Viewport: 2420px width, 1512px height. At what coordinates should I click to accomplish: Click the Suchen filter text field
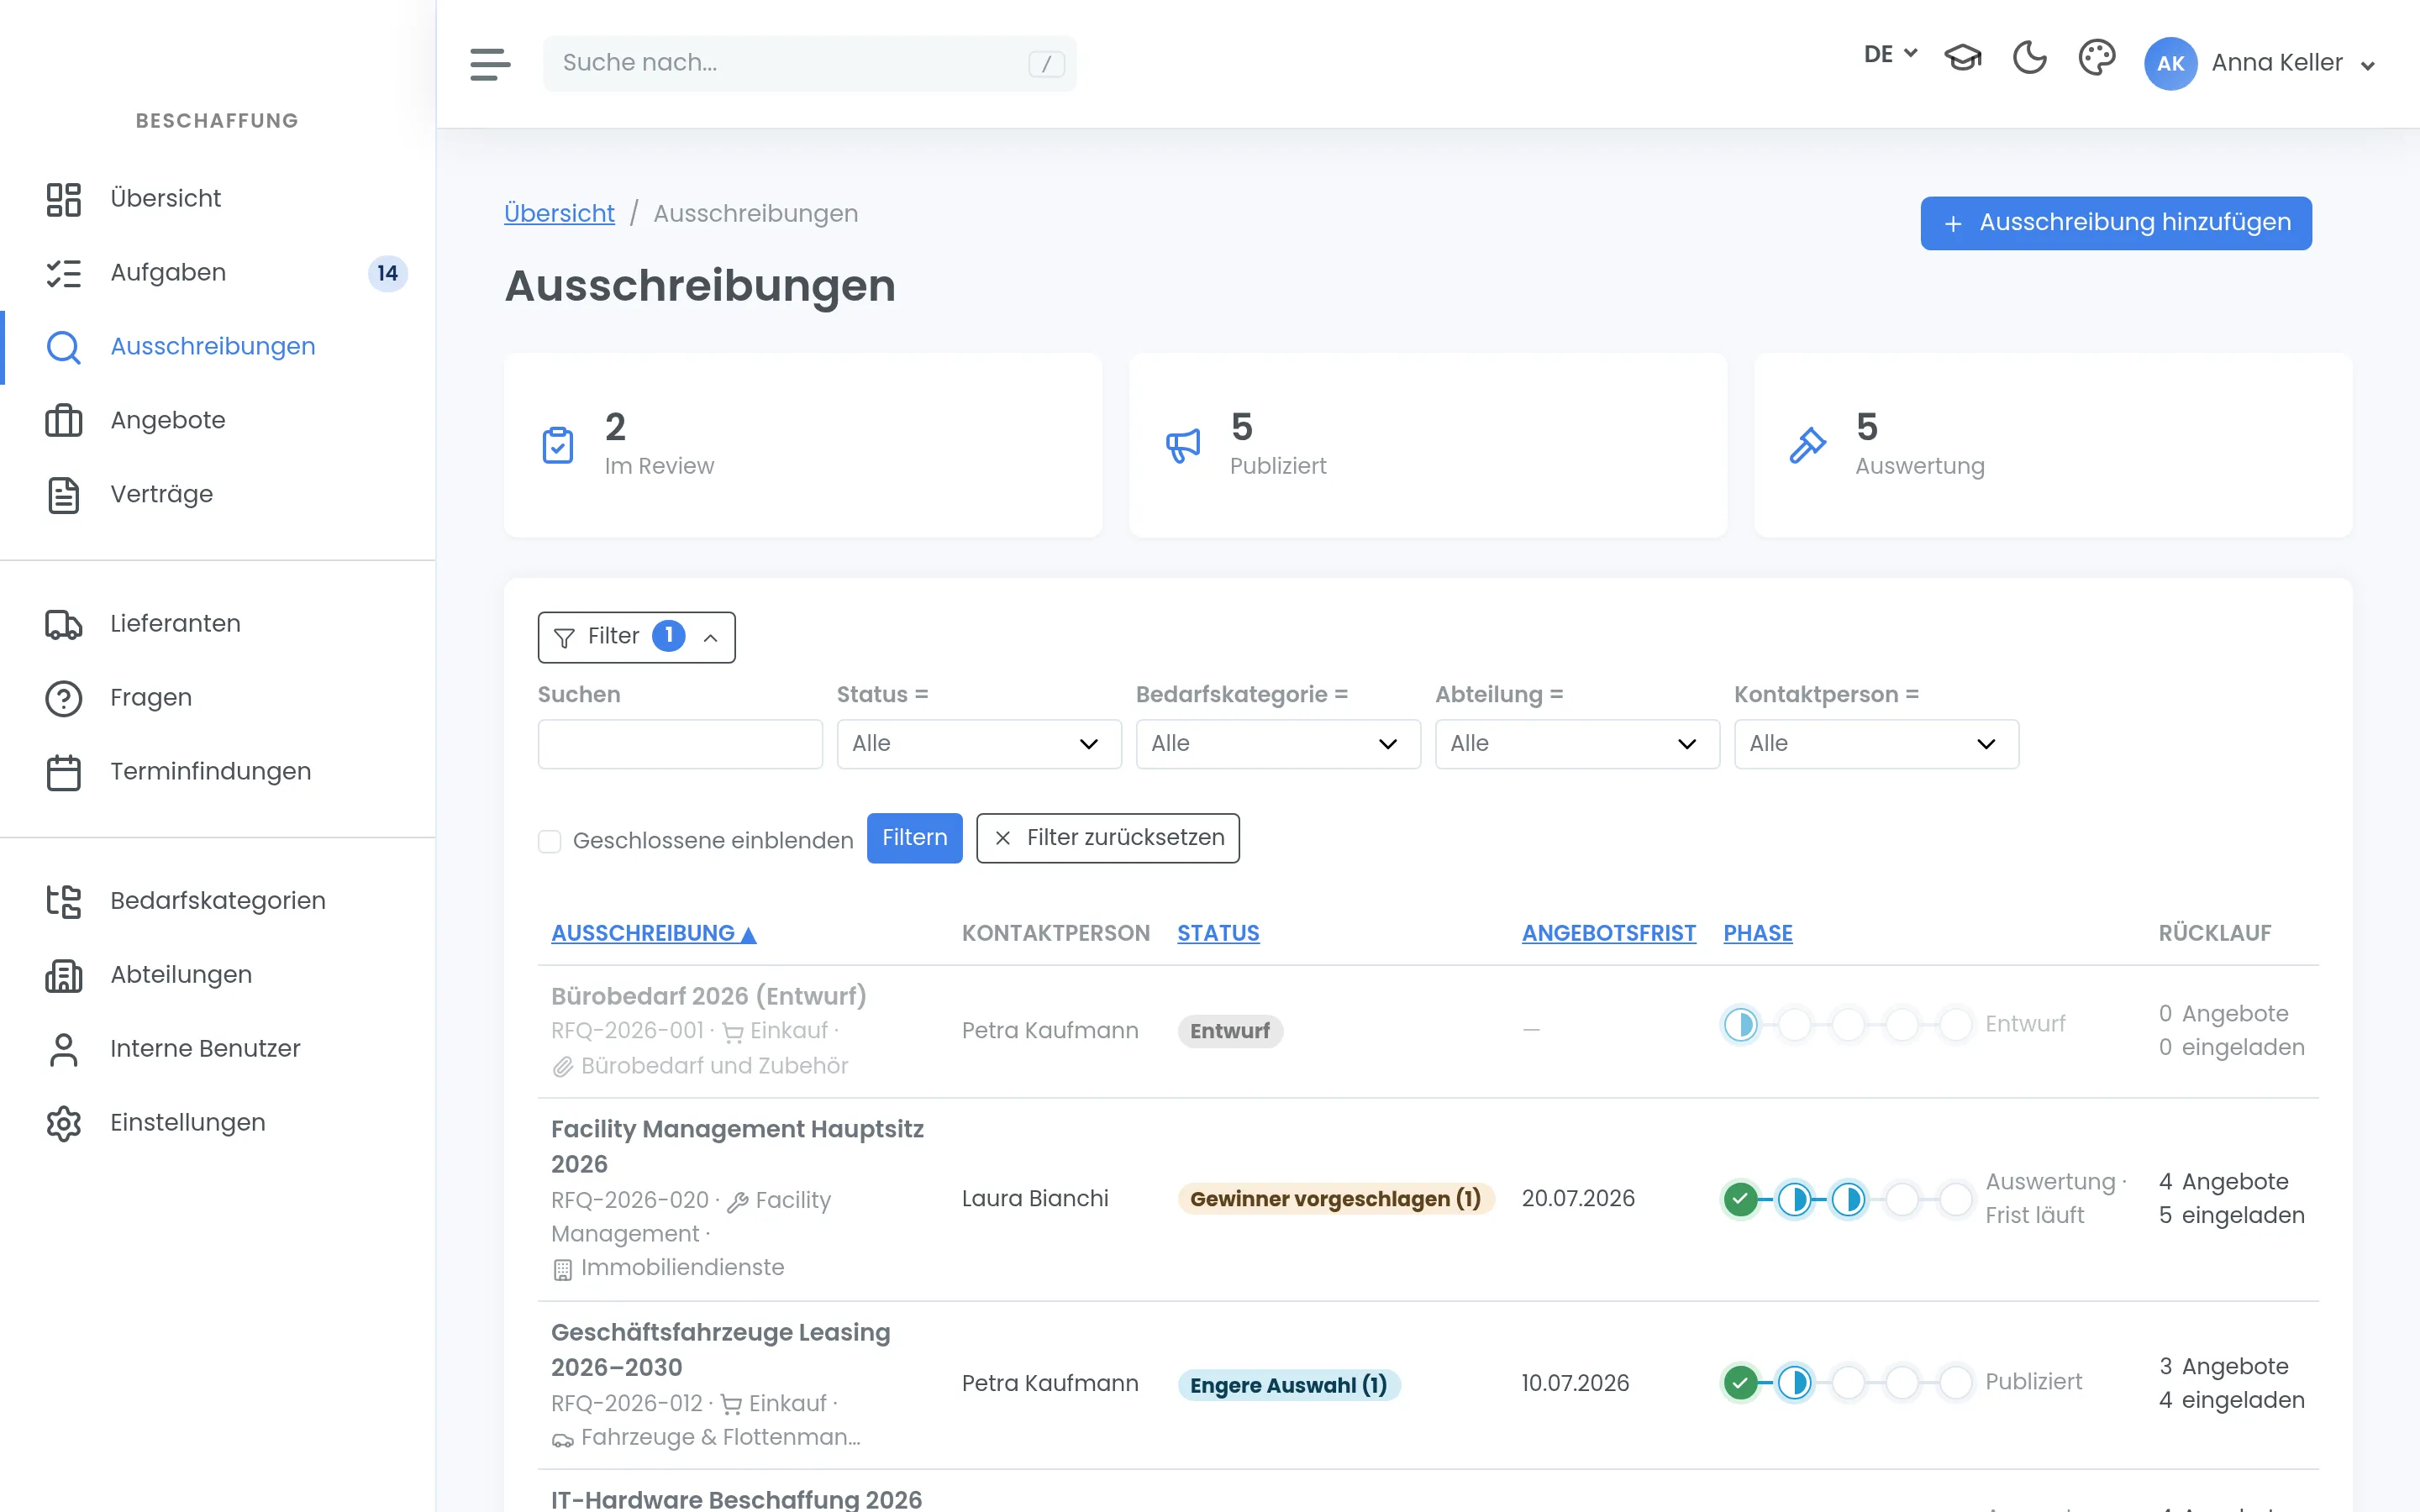coord(680,744)
